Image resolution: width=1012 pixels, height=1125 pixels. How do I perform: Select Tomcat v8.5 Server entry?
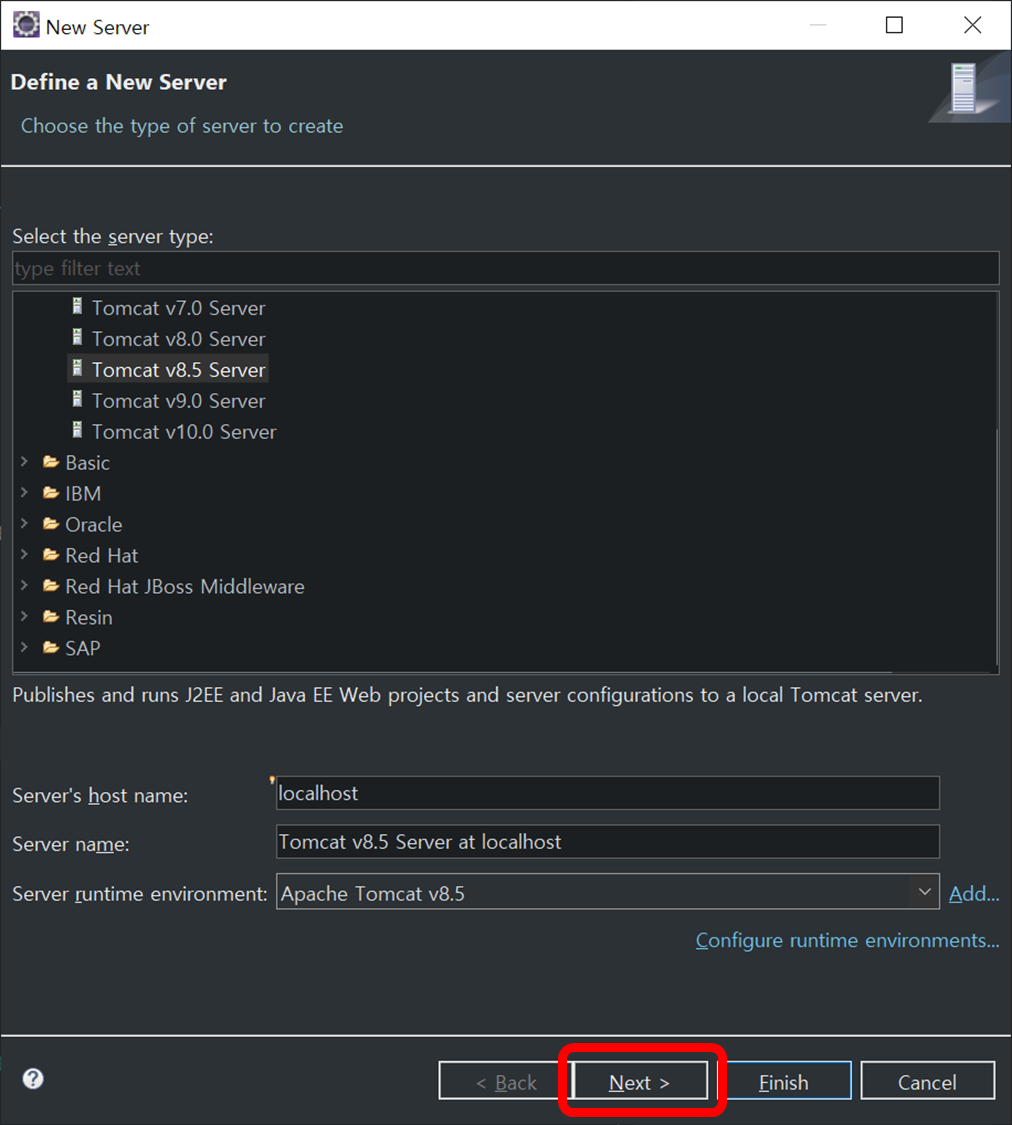click(x=179, y=369)
